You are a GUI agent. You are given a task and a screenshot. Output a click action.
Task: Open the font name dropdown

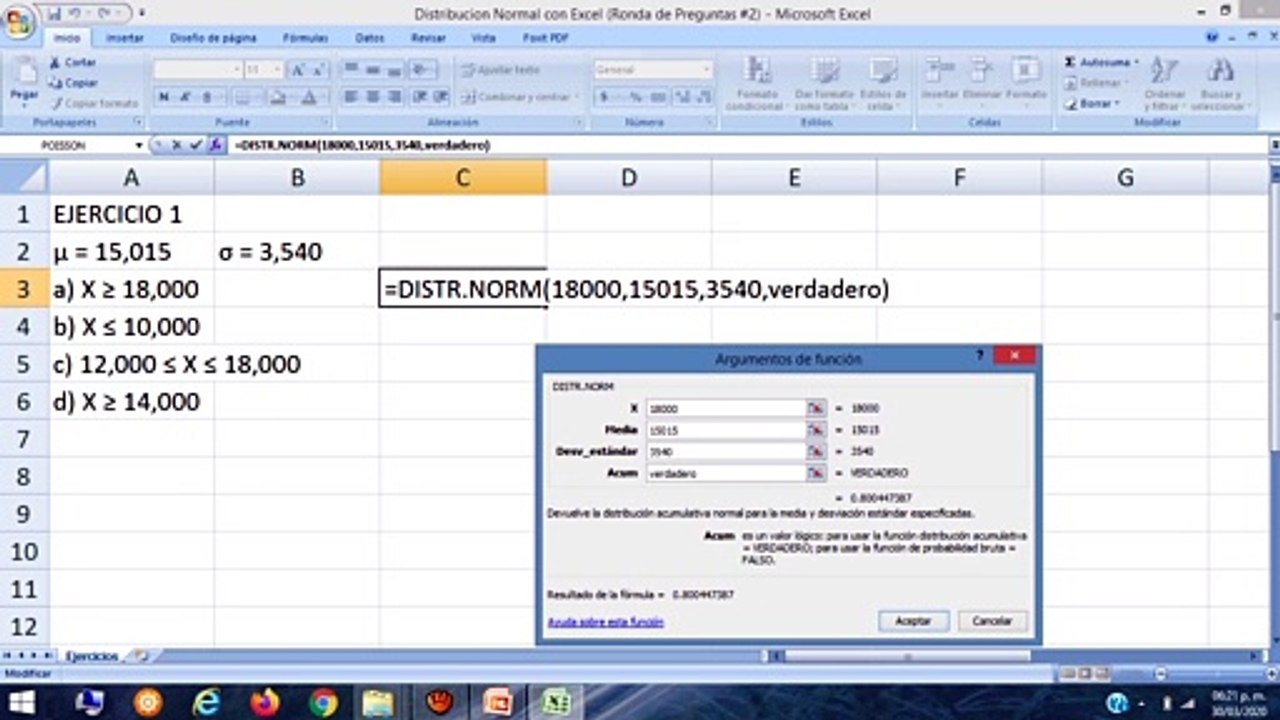pyautogui.click(x=237, y=70)
